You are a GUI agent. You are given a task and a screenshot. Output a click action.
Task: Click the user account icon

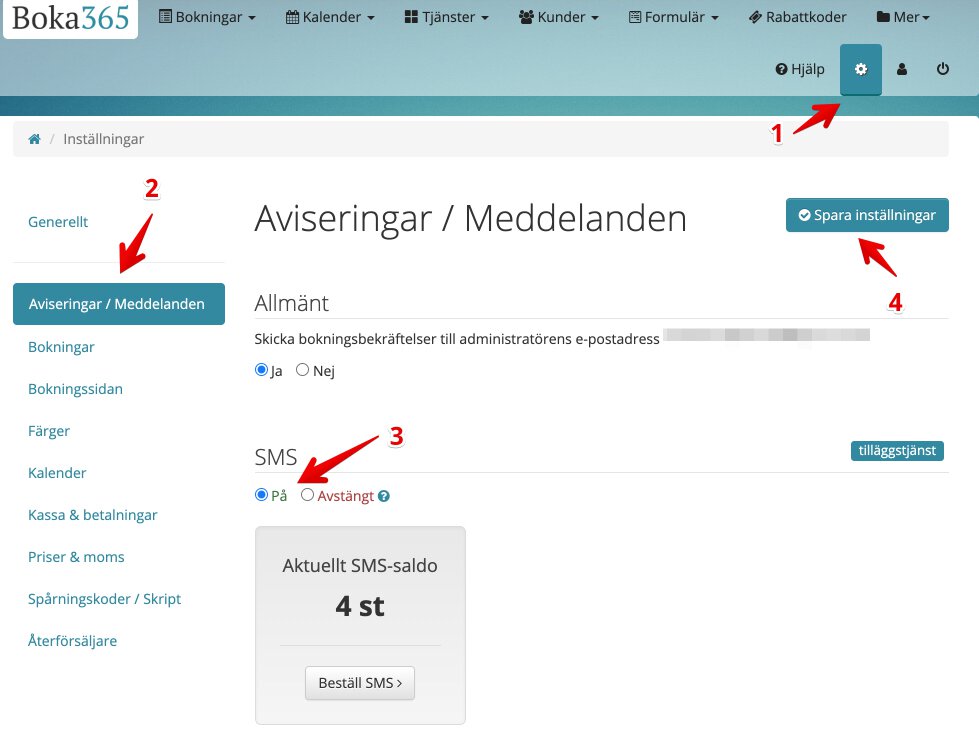click(901, 69)
